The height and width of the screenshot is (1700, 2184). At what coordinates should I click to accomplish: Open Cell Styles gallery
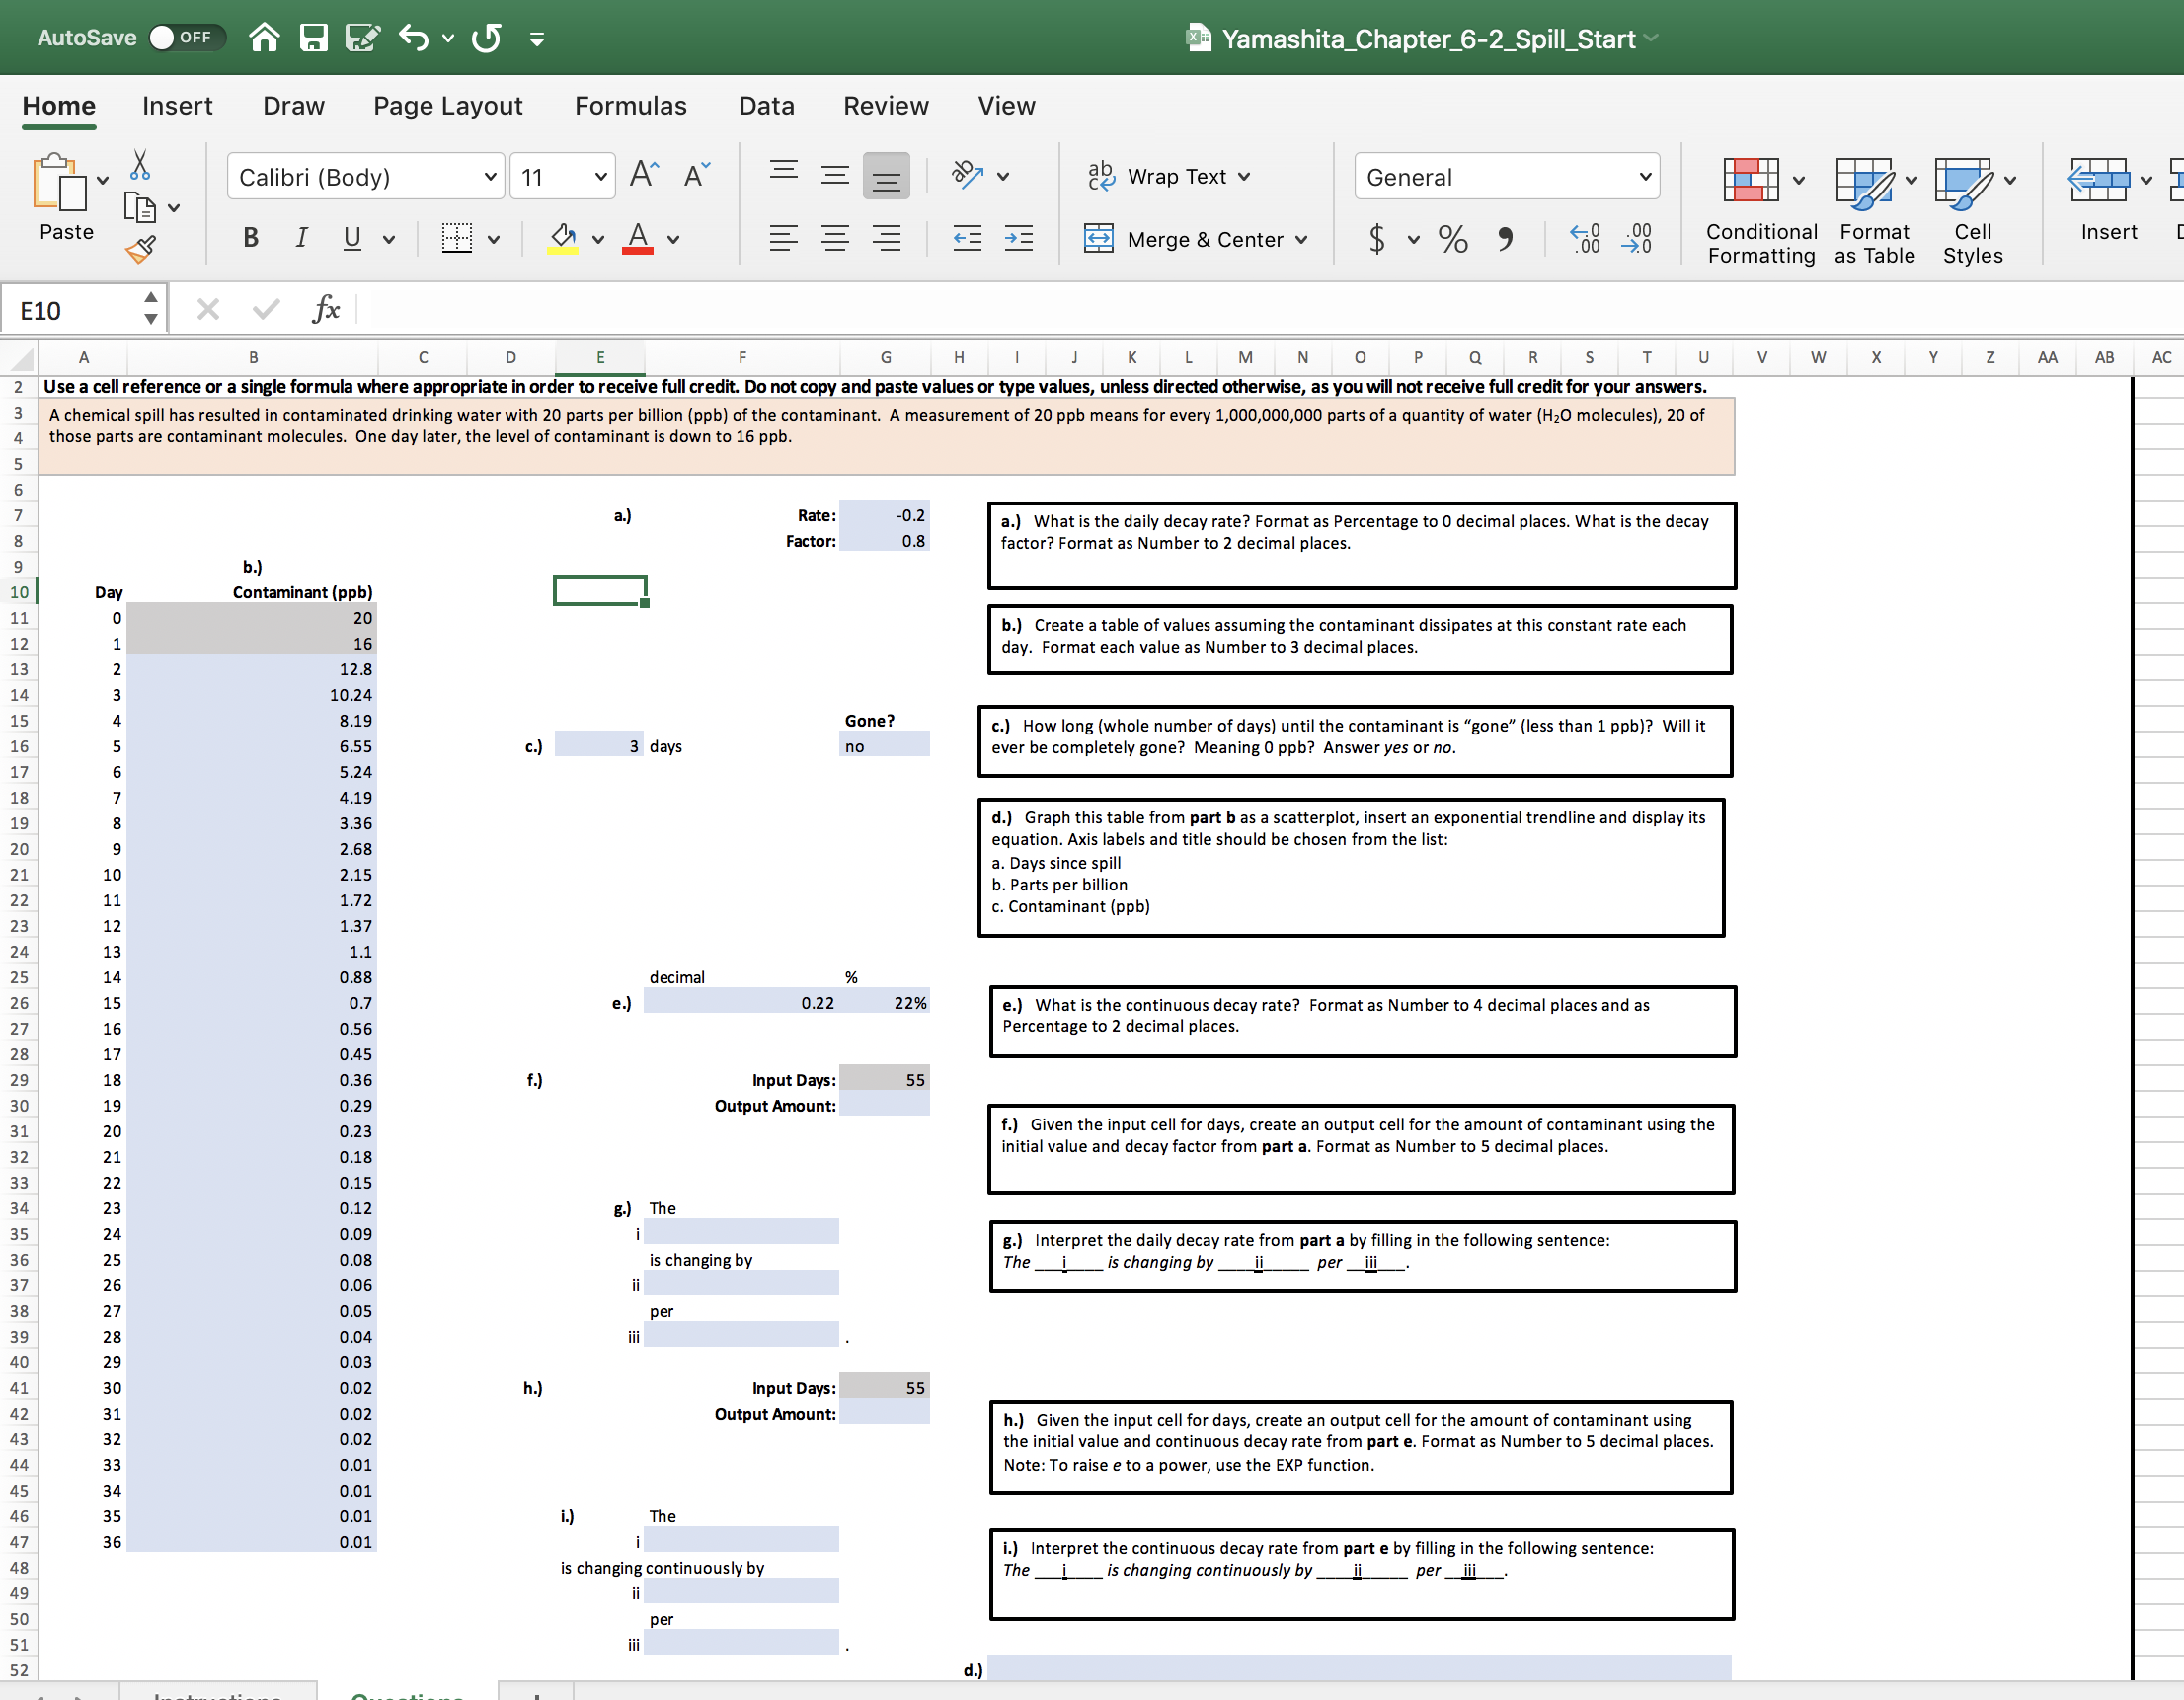[1972, 211]
